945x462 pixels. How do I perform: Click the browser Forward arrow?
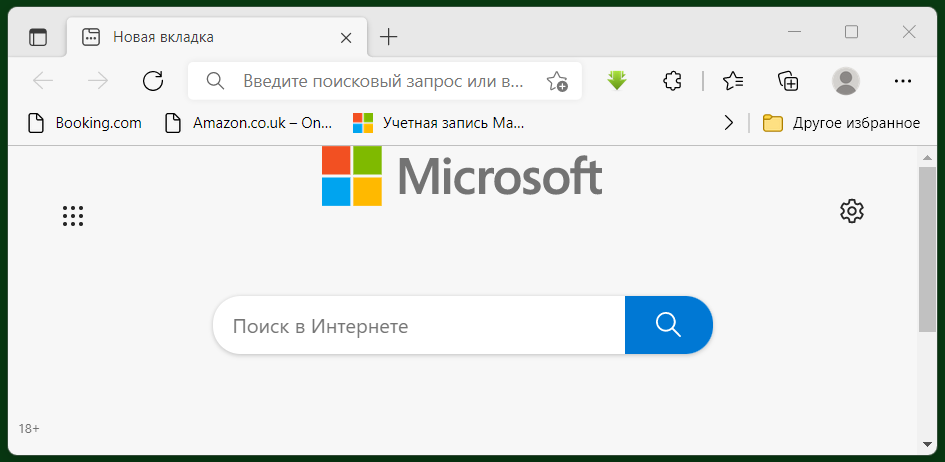98,81
